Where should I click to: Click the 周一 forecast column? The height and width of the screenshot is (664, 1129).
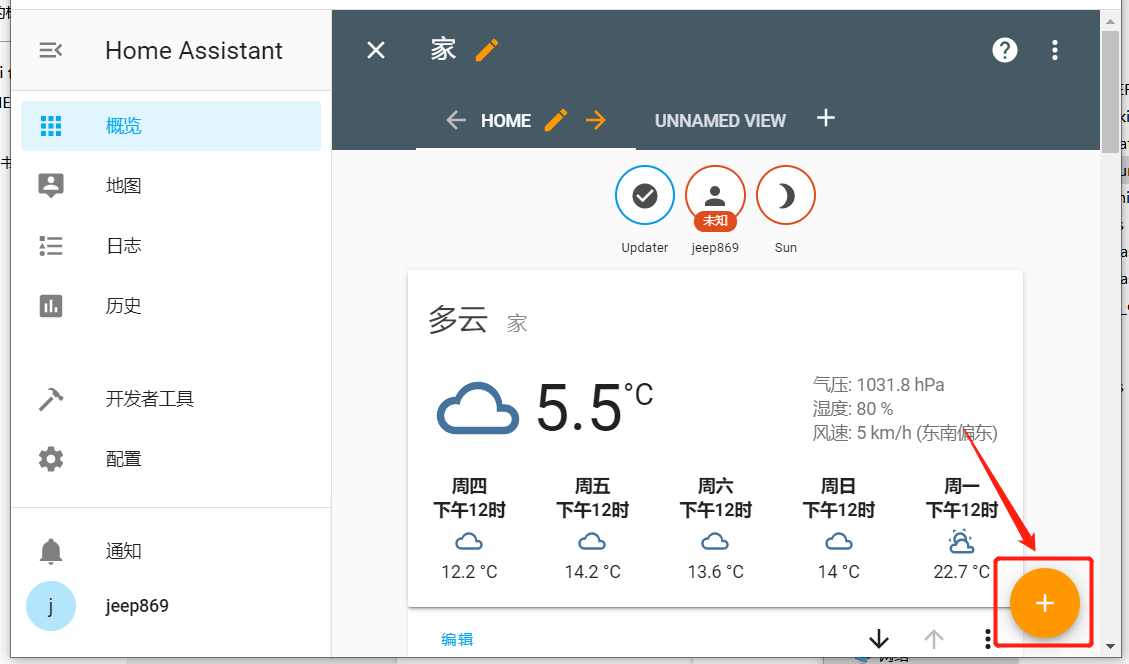point(962,529)
